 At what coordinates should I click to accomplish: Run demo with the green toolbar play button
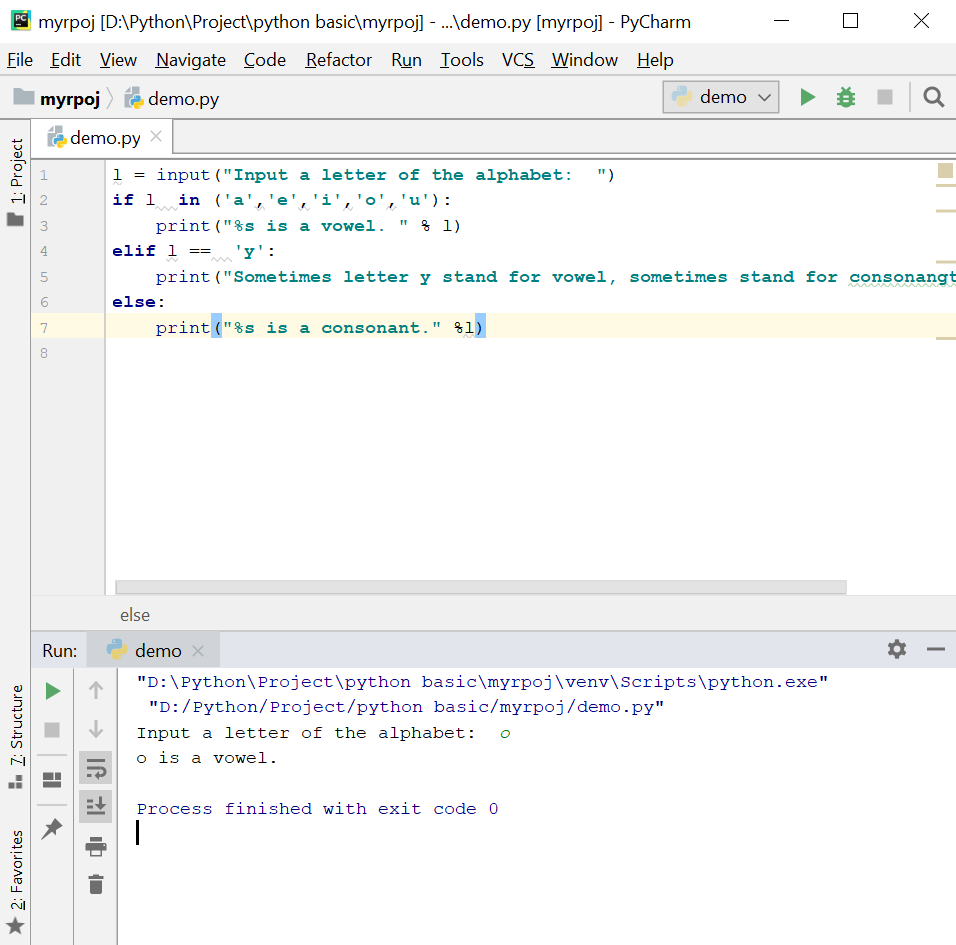pos(807,97)
